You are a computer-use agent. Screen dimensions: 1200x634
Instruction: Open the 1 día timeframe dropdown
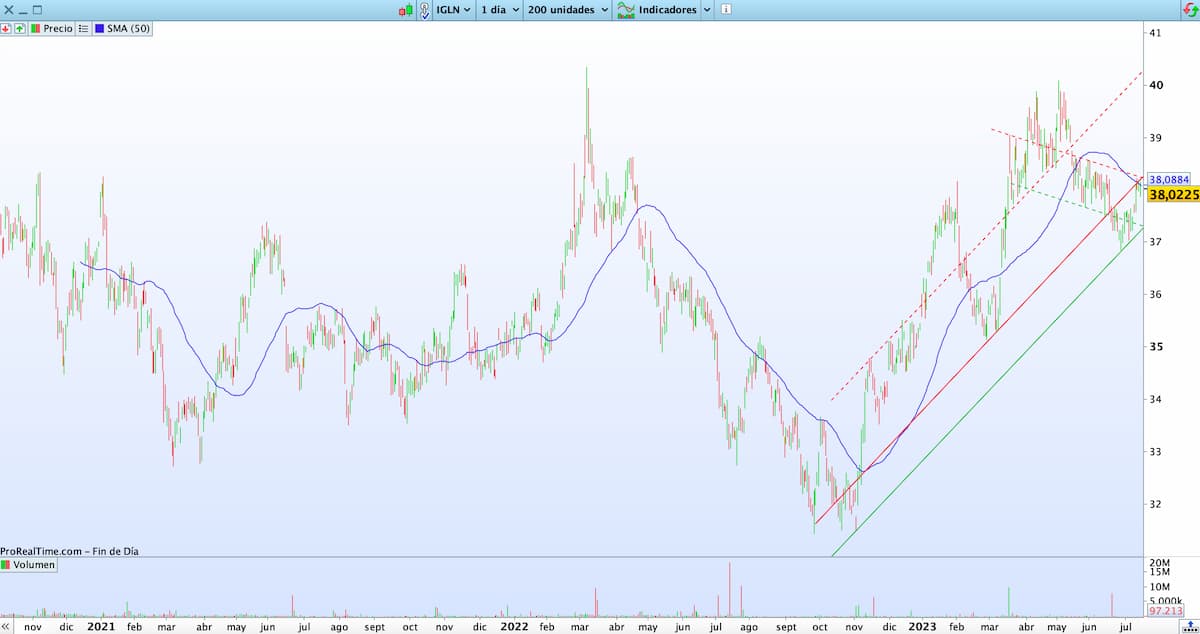(499, 10)
